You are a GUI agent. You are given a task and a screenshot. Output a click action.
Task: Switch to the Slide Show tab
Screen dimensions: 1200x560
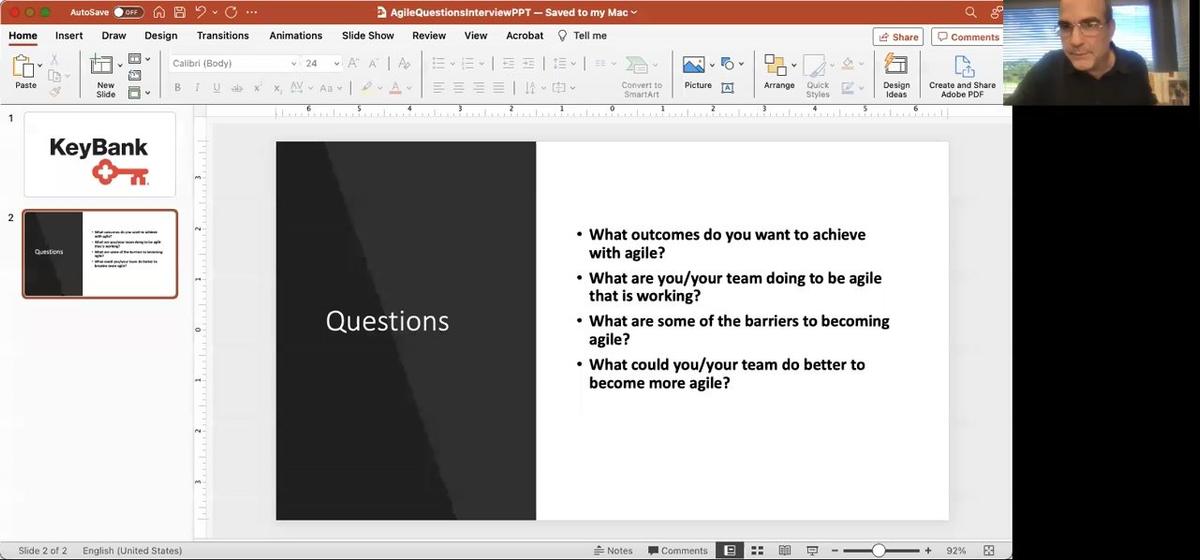coord(368,36)
